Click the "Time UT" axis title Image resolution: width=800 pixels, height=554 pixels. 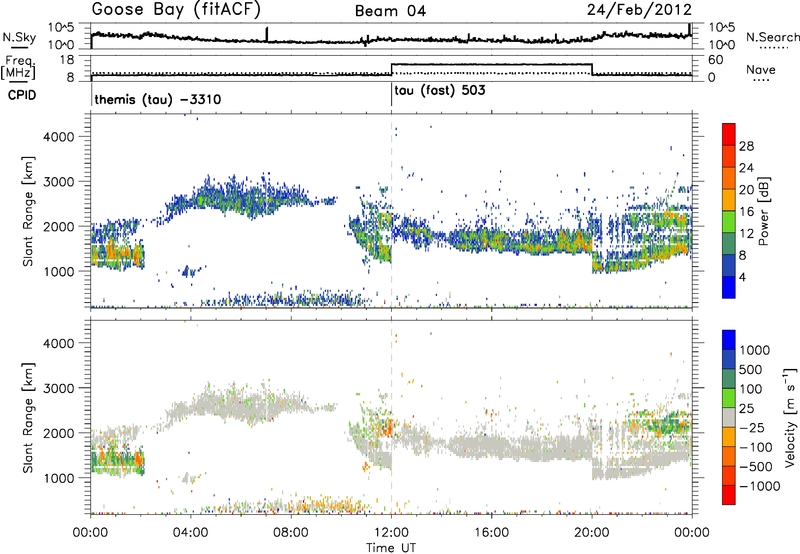(391, 547)
